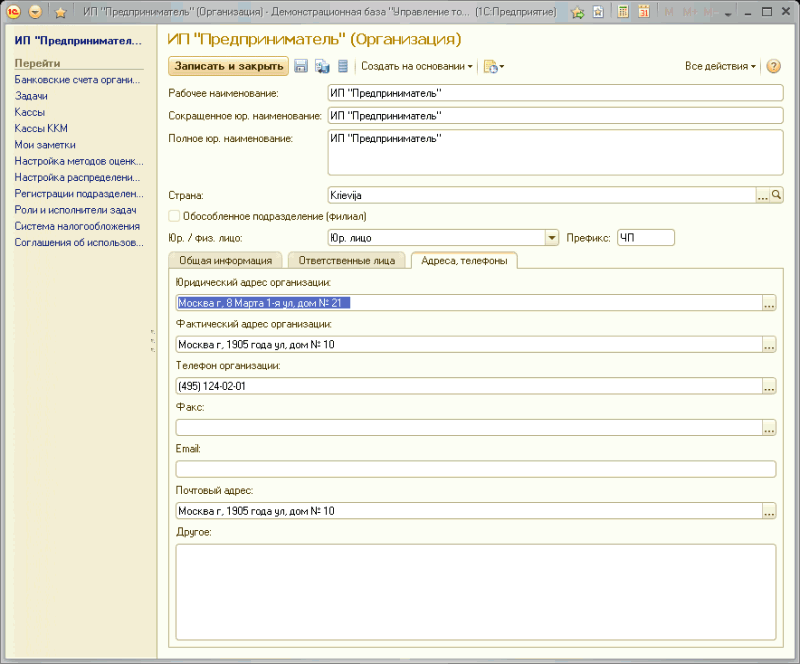Click ellipsis button of Юридический адрес field
This screenshot has width=800, height=664.
[x=769, y=303]
